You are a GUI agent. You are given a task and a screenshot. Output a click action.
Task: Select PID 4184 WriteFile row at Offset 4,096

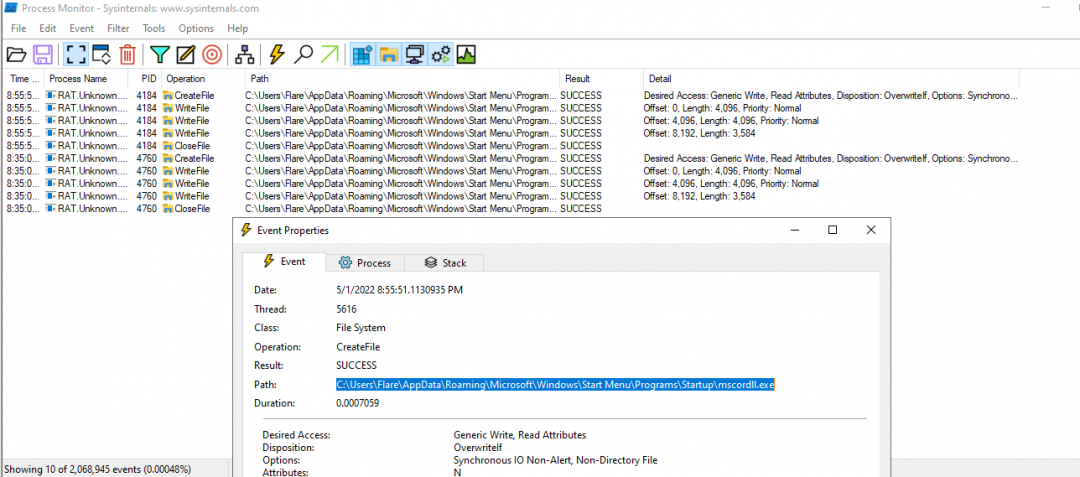click(512, 120)
